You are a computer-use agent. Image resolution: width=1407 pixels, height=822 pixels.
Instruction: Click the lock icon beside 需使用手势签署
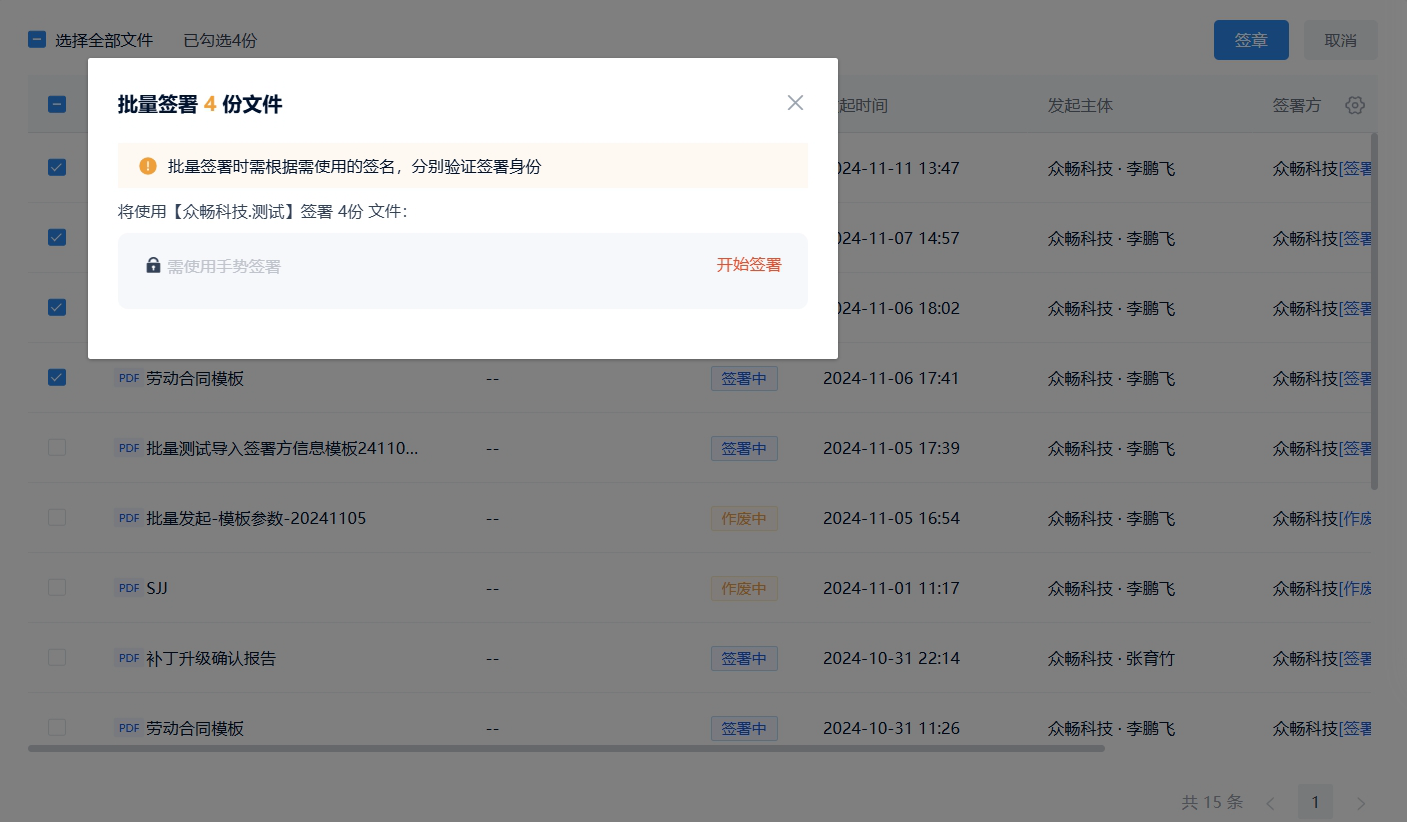pyautogui.click(x=153, y=266)
